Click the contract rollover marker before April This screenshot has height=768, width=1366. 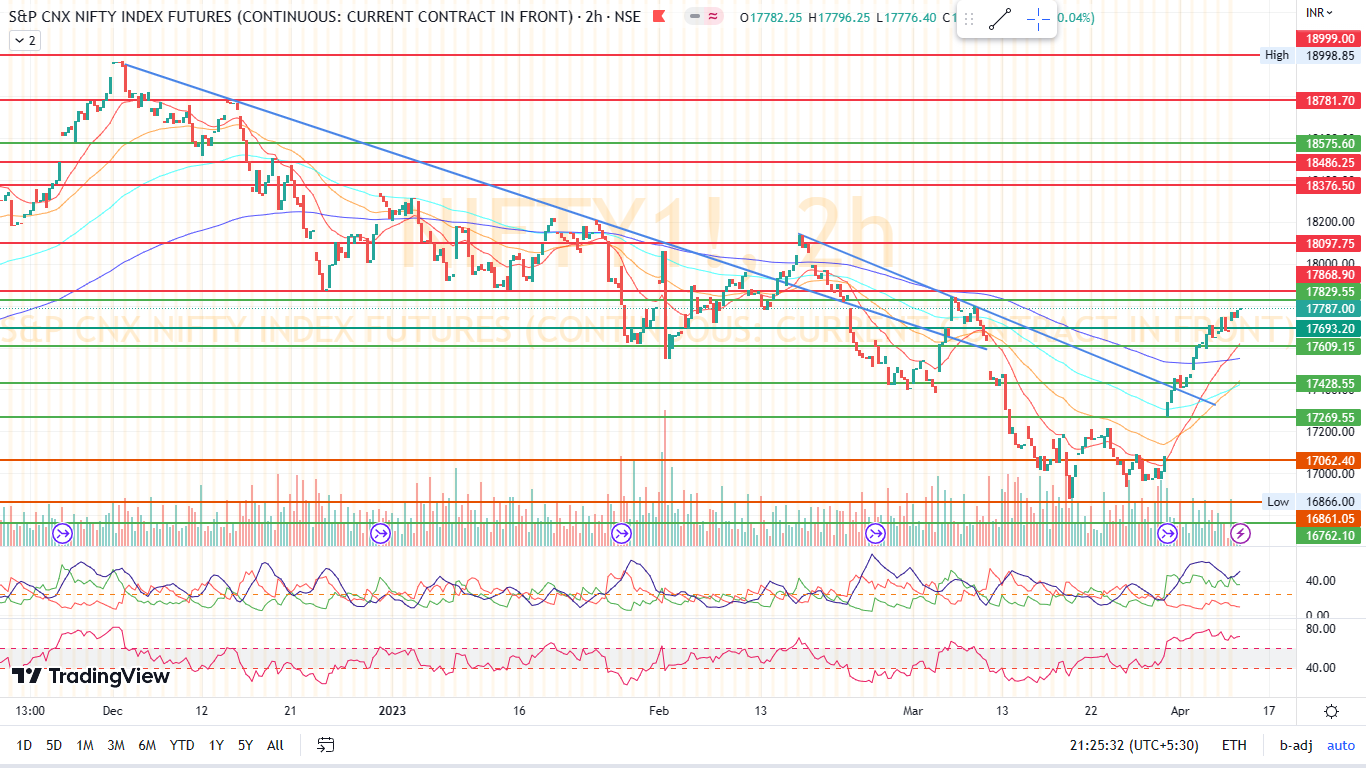tap(1167, 534)
